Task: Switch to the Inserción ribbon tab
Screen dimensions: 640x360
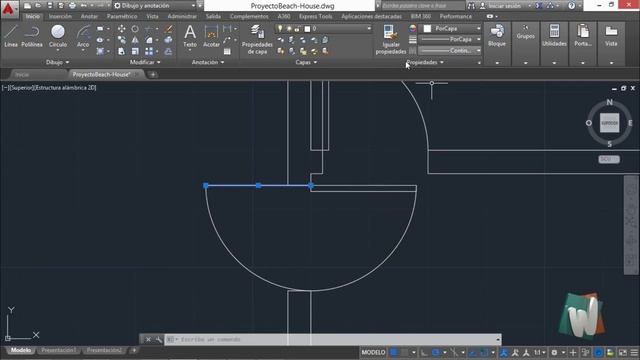Action: click(x=60, y=16)
